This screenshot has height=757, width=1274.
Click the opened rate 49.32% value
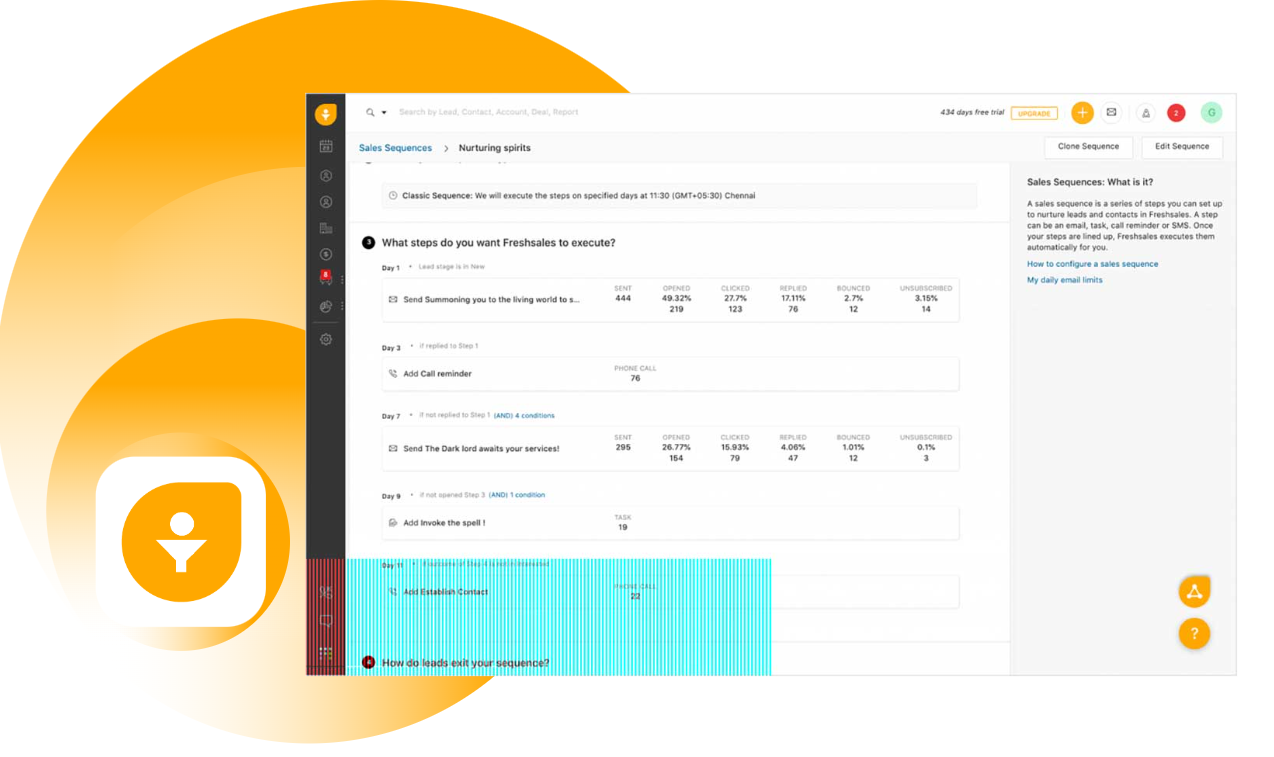pos(676,298)
